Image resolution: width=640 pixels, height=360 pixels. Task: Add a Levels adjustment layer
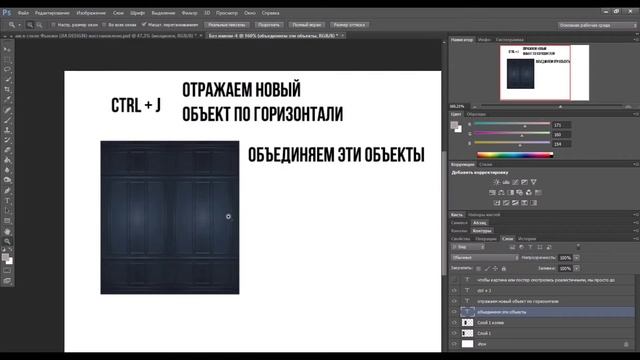tap(506, 182)
